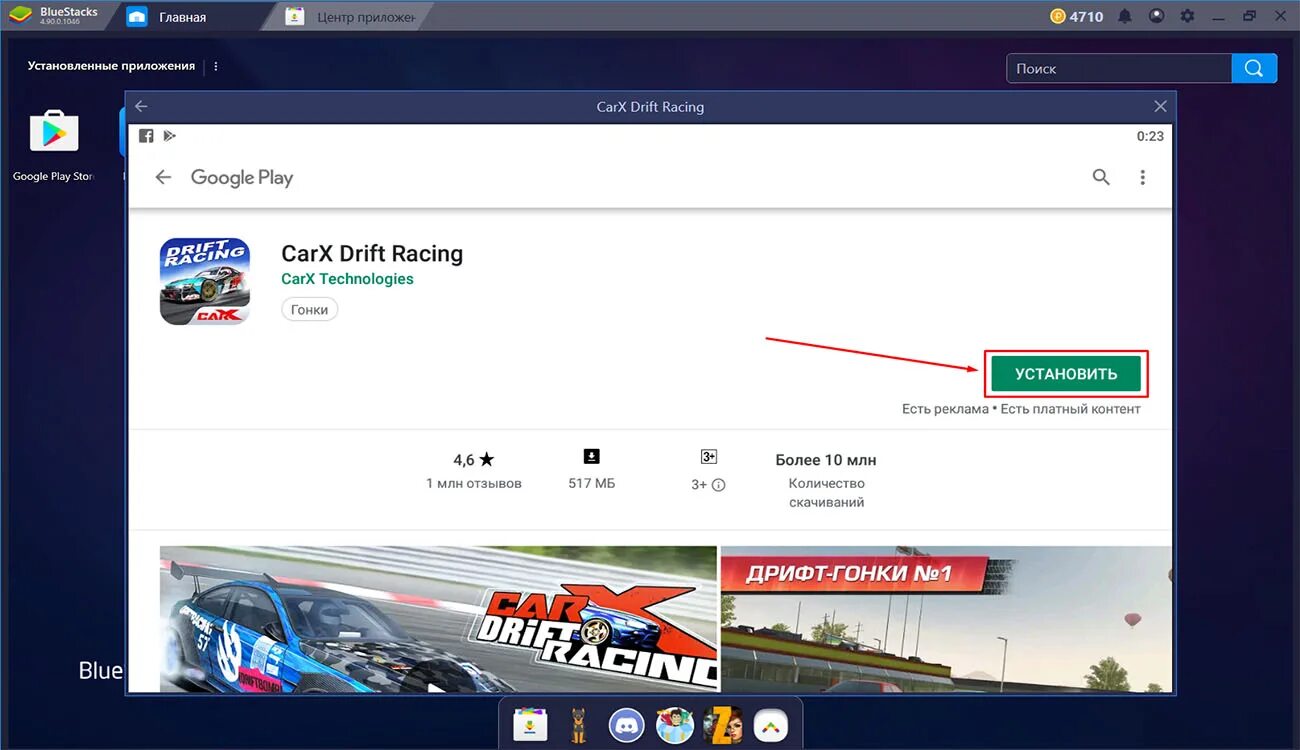Select the Гонки category chip
1300x750 pixels.
(310, 310)
